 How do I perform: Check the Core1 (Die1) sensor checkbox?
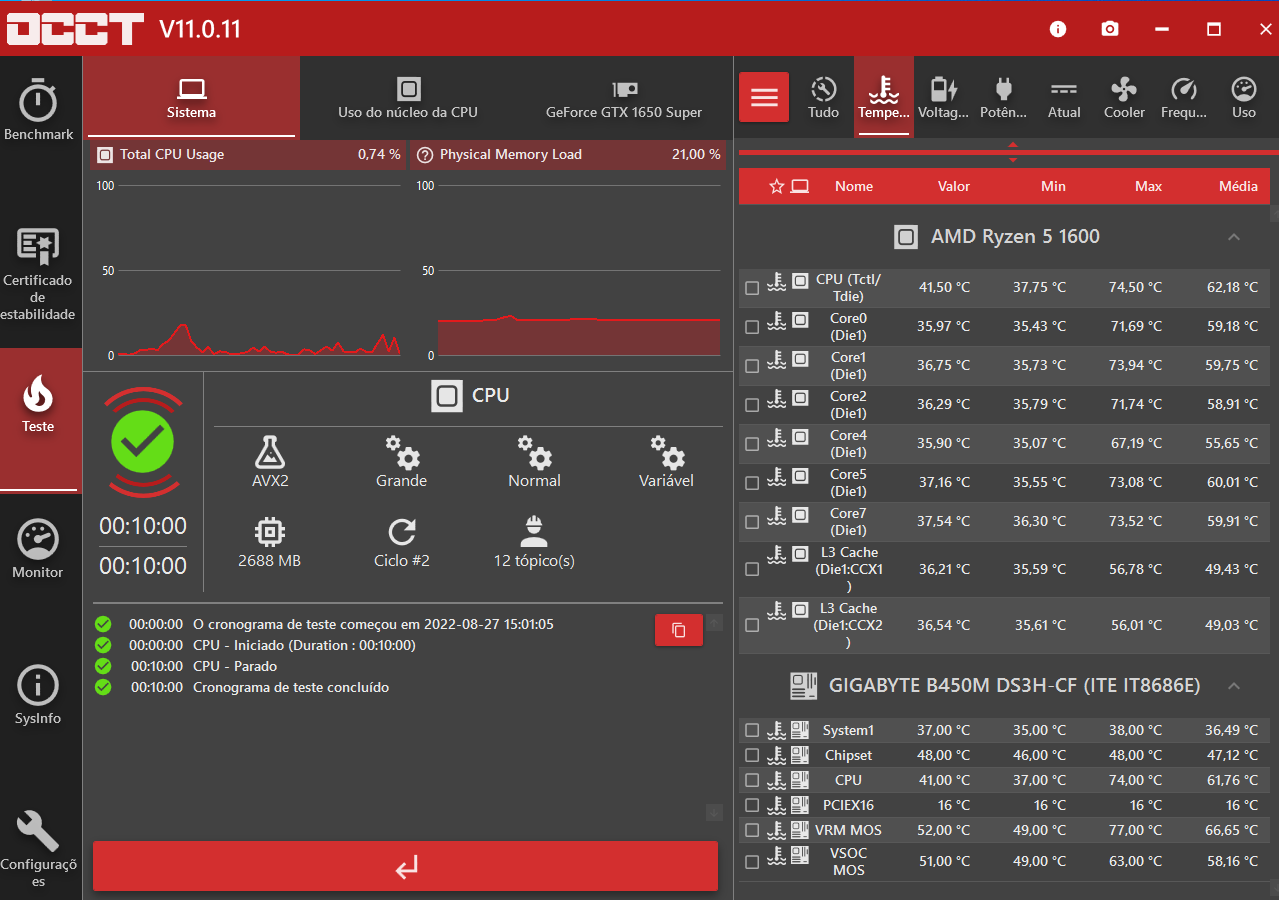[x=752, y=366]
